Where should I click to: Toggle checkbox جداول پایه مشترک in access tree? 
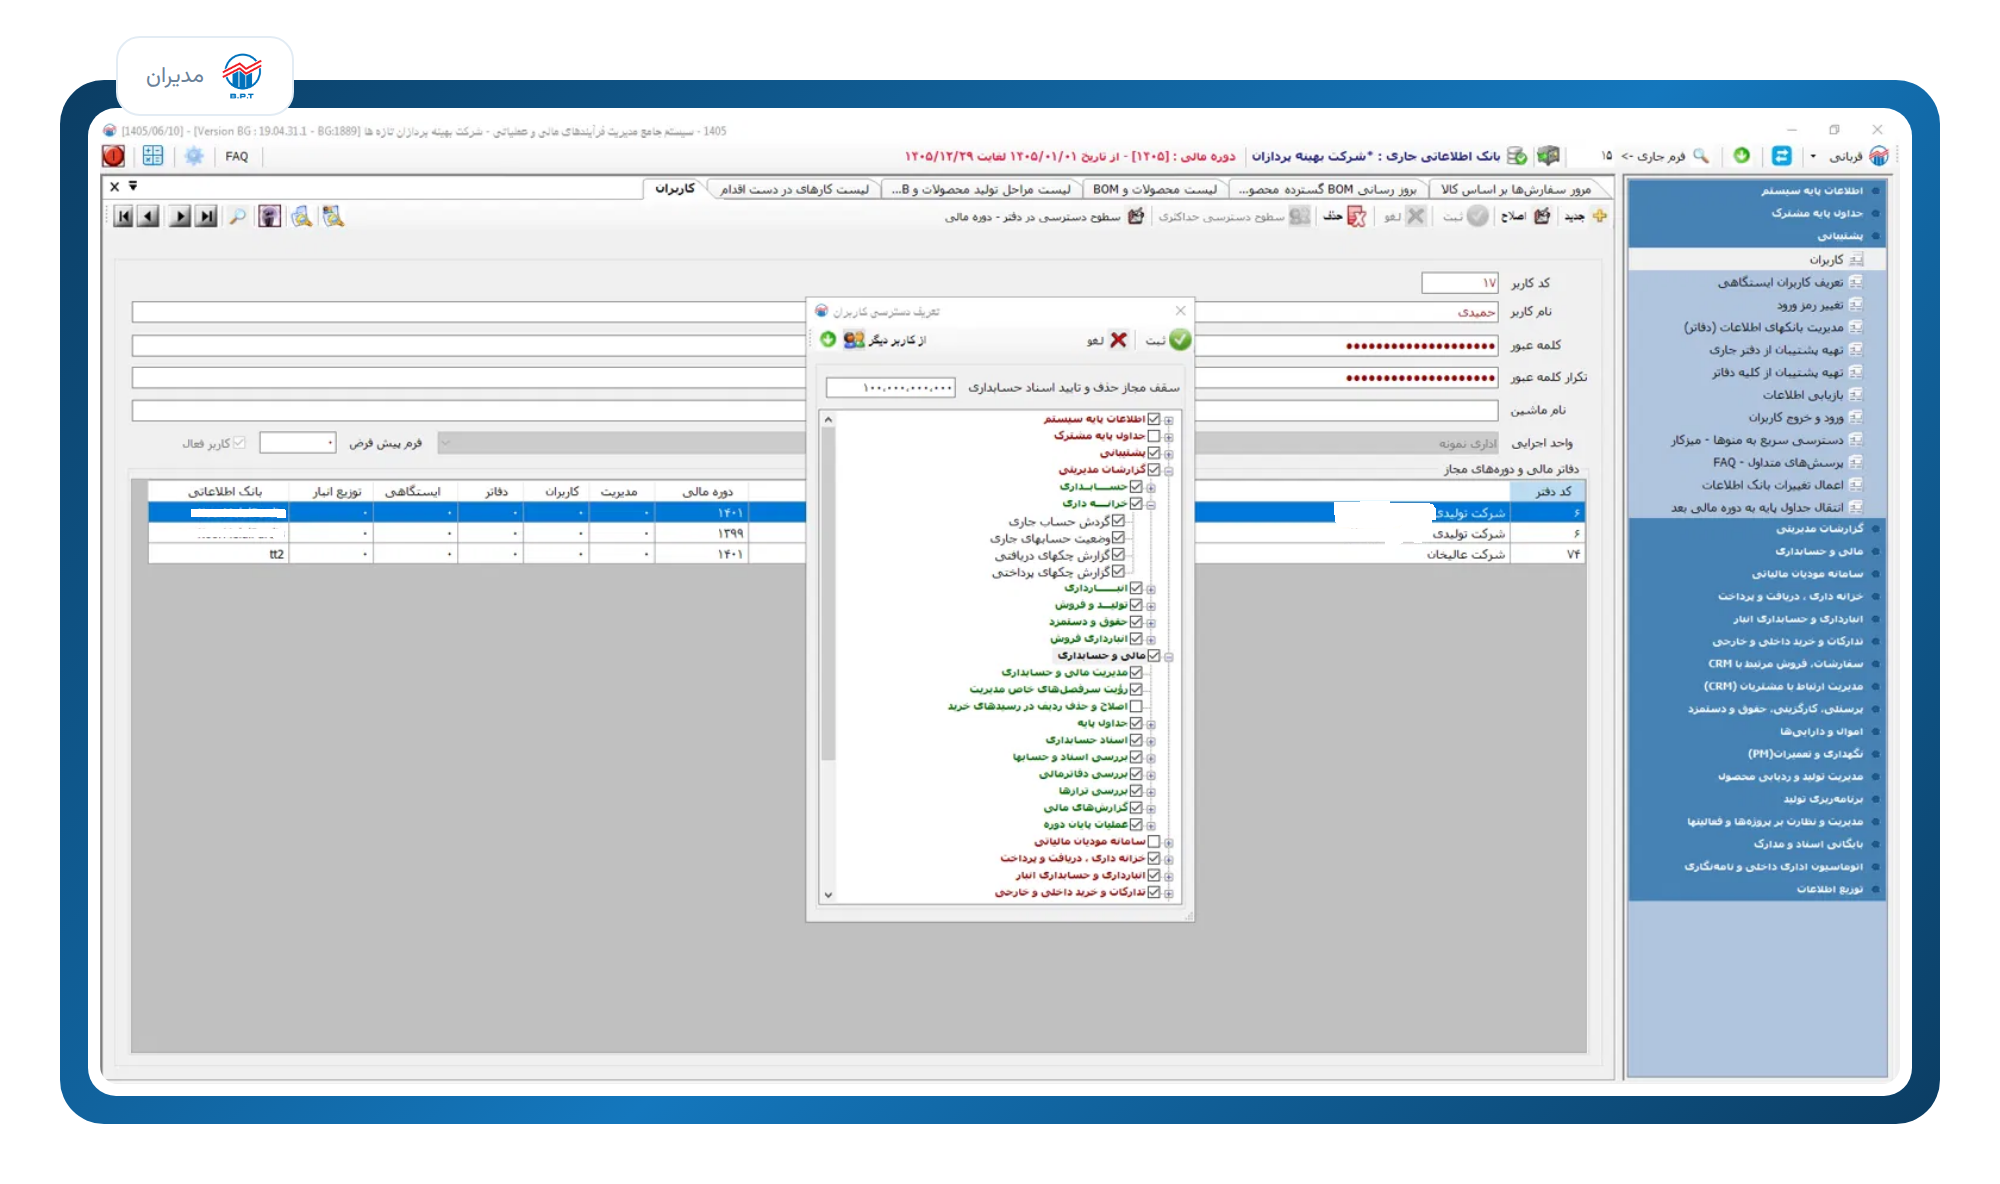click(x=1154, y=436)
